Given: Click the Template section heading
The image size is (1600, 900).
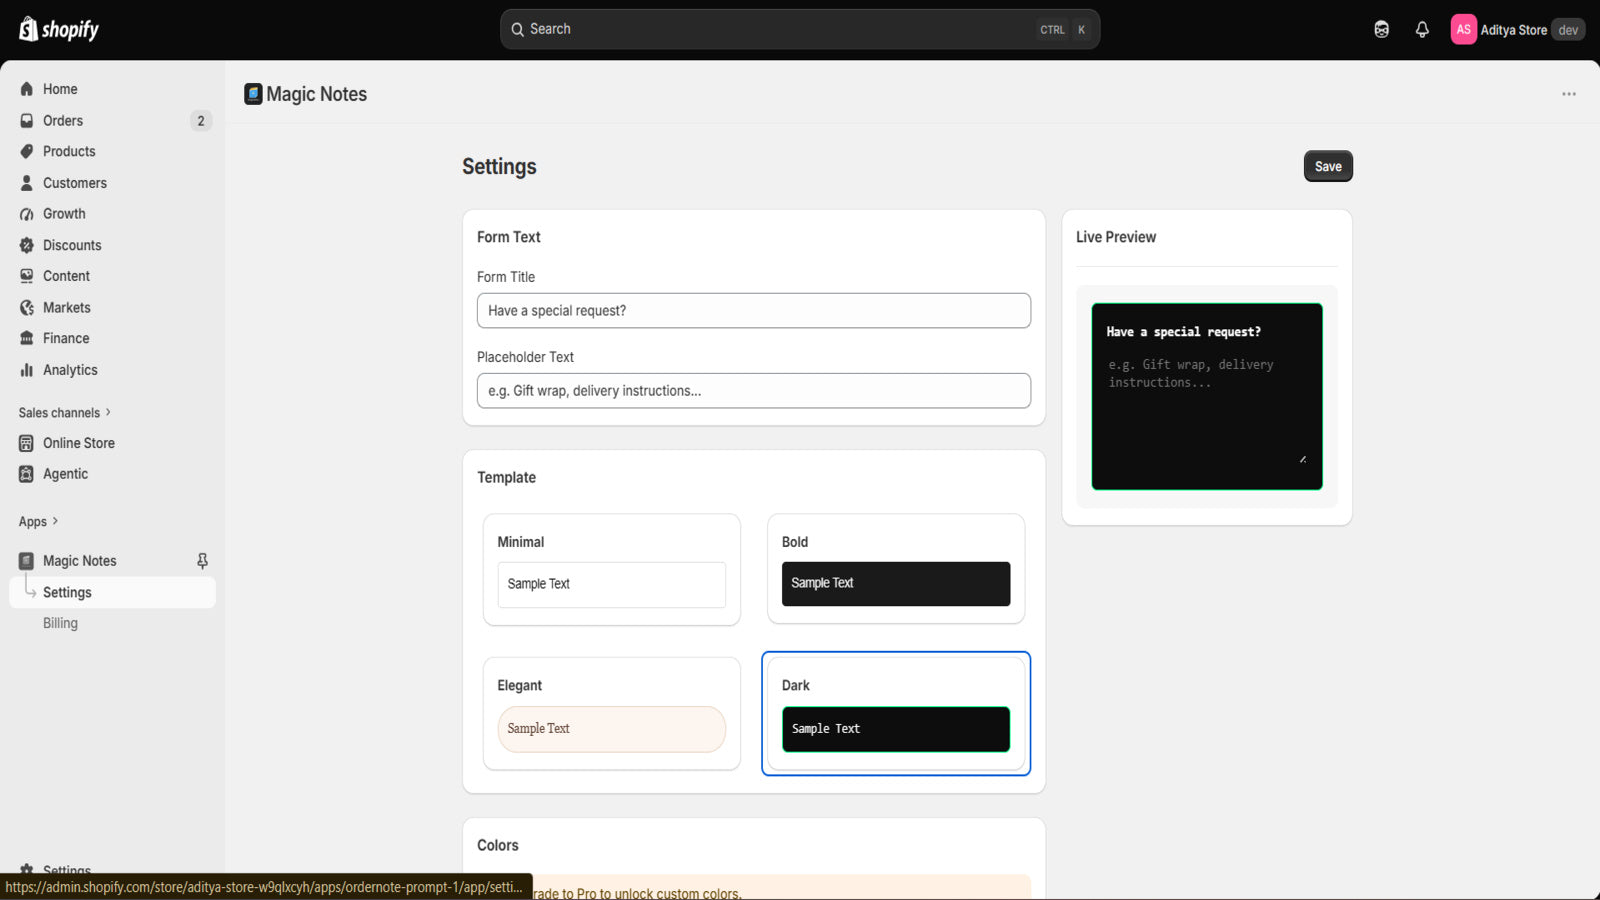Looking at the screenshot, I should pos(506,477).
